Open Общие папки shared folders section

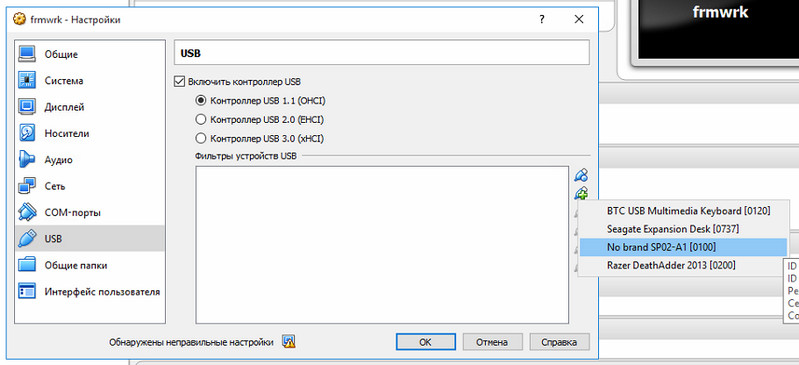click(90, 266)
